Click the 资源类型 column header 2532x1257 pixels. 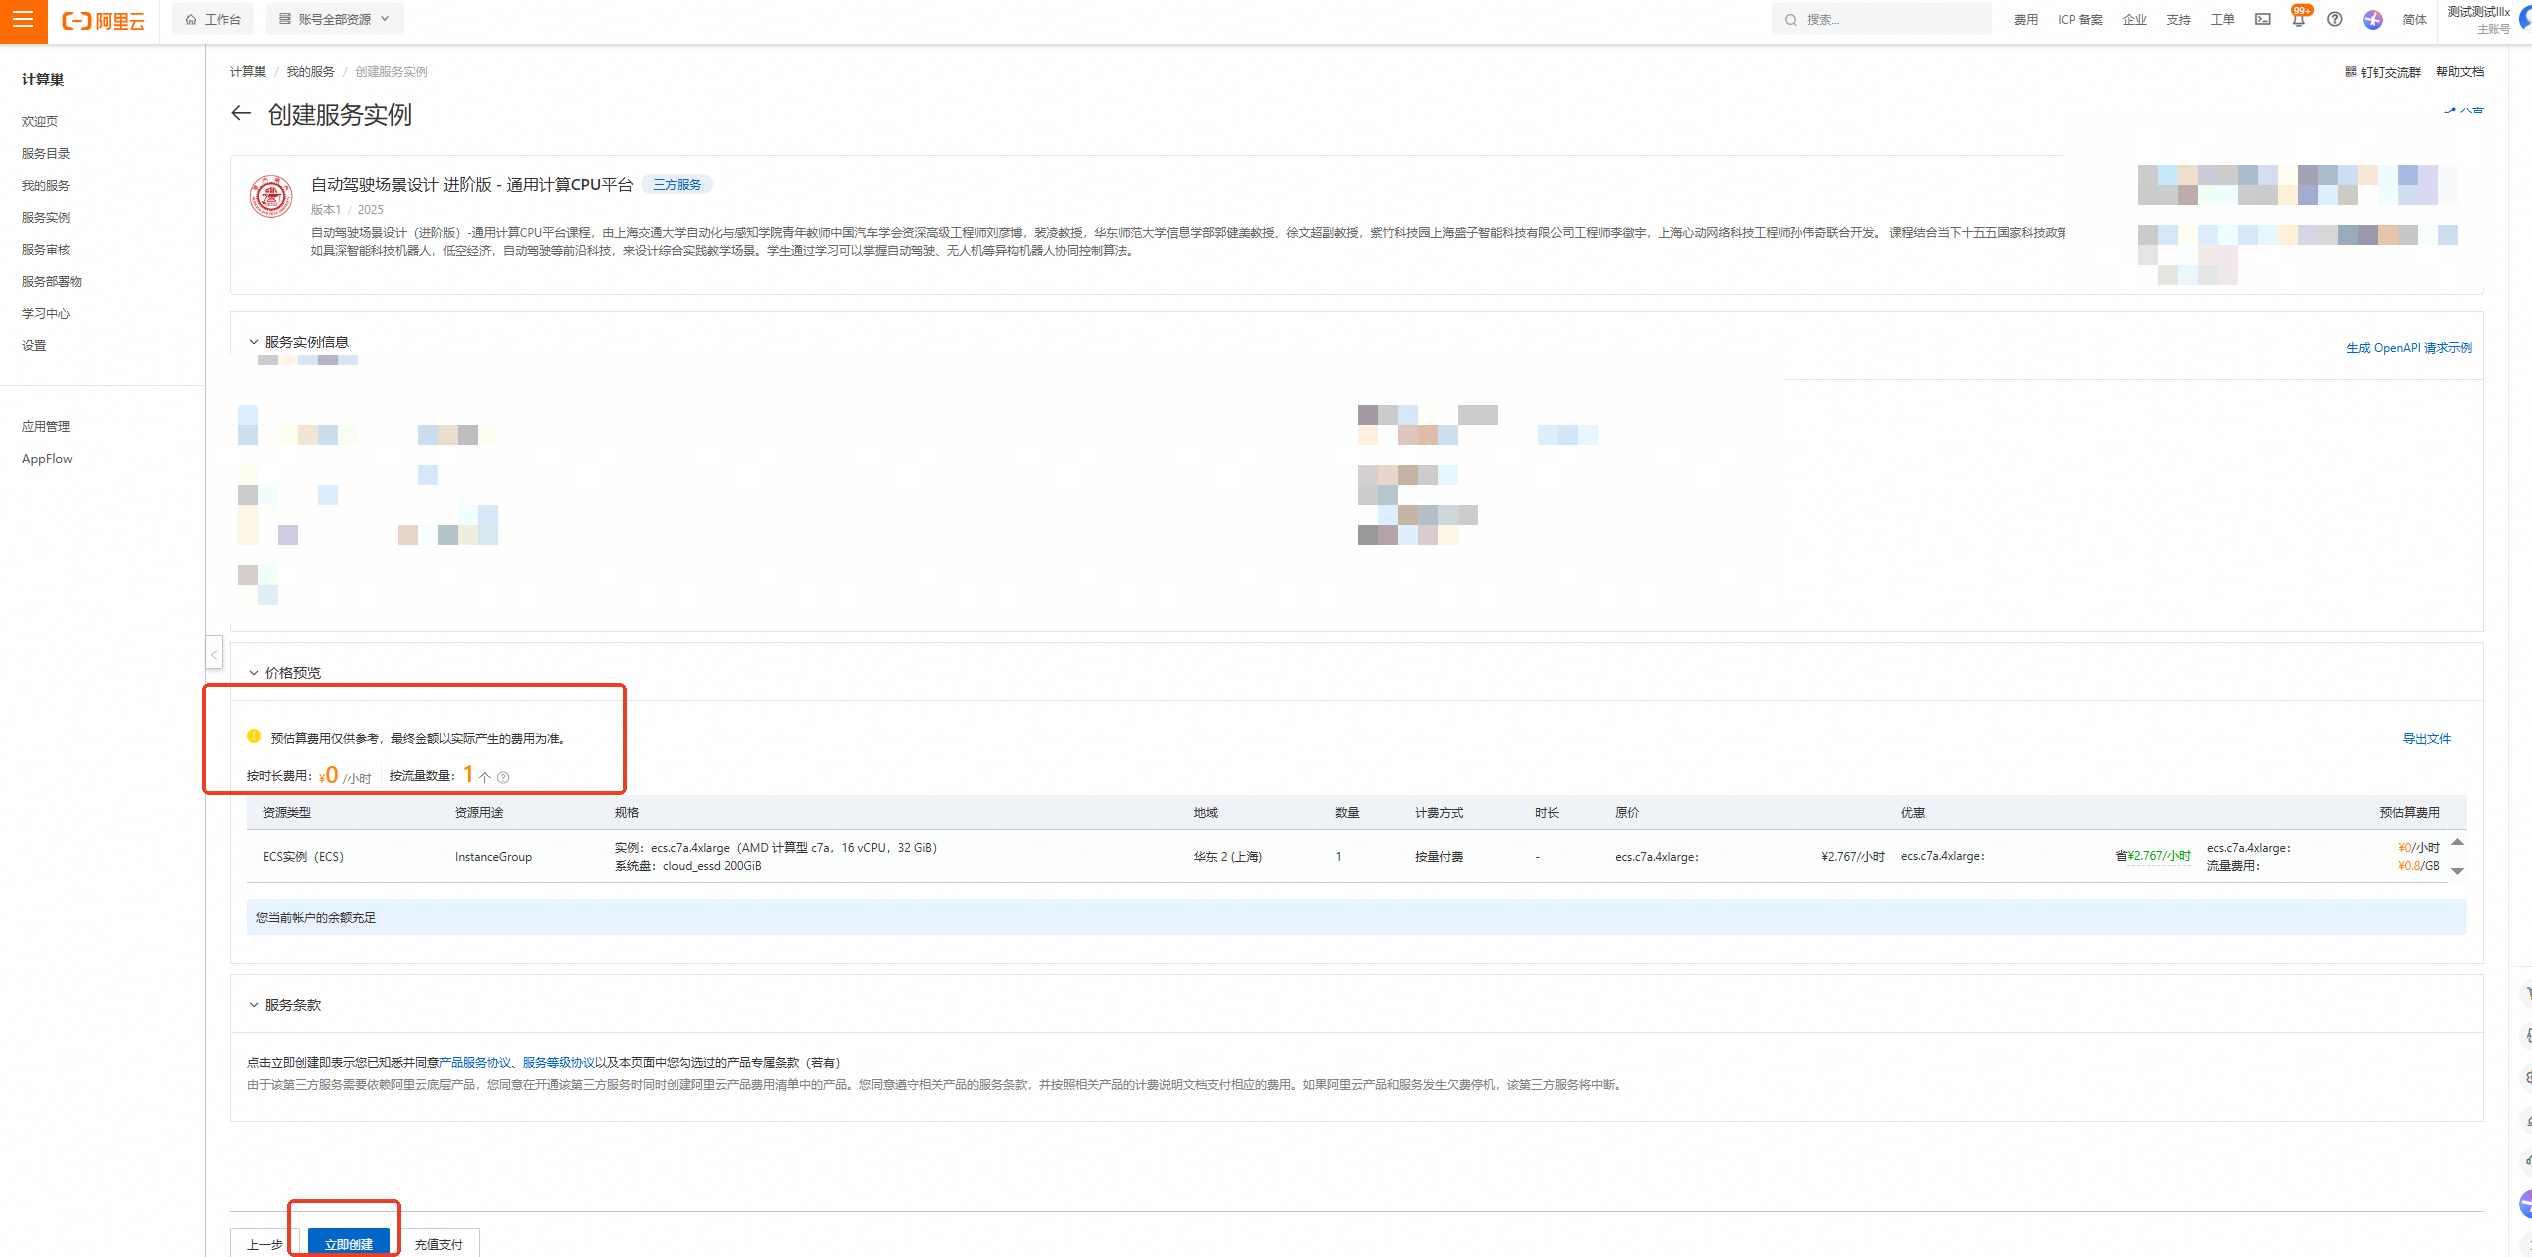coord(286,812)
